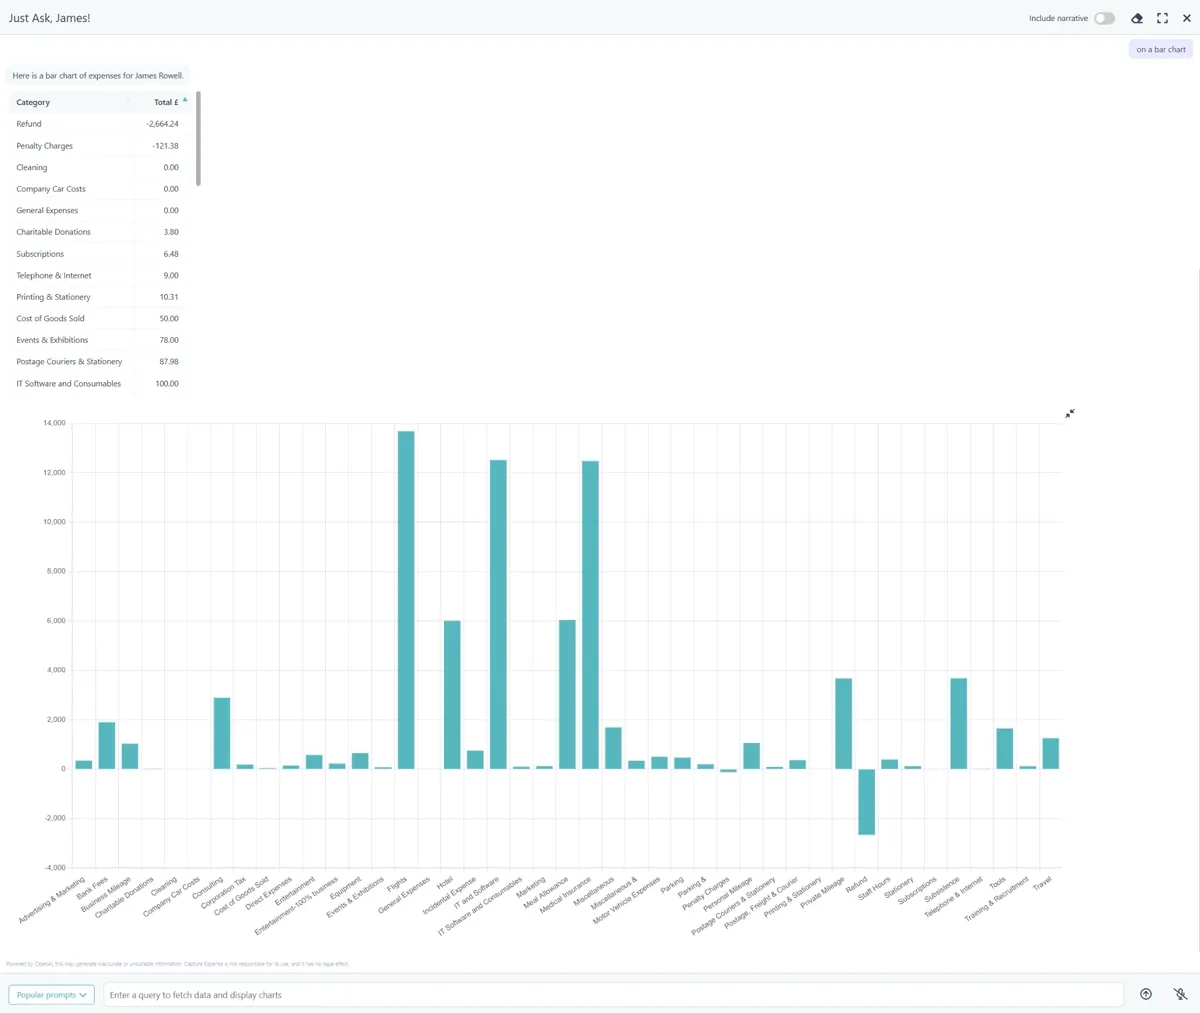The height and width of the screenshot is (1013, 1200).
Task: Click the Flights axis label
Action: 397,884
